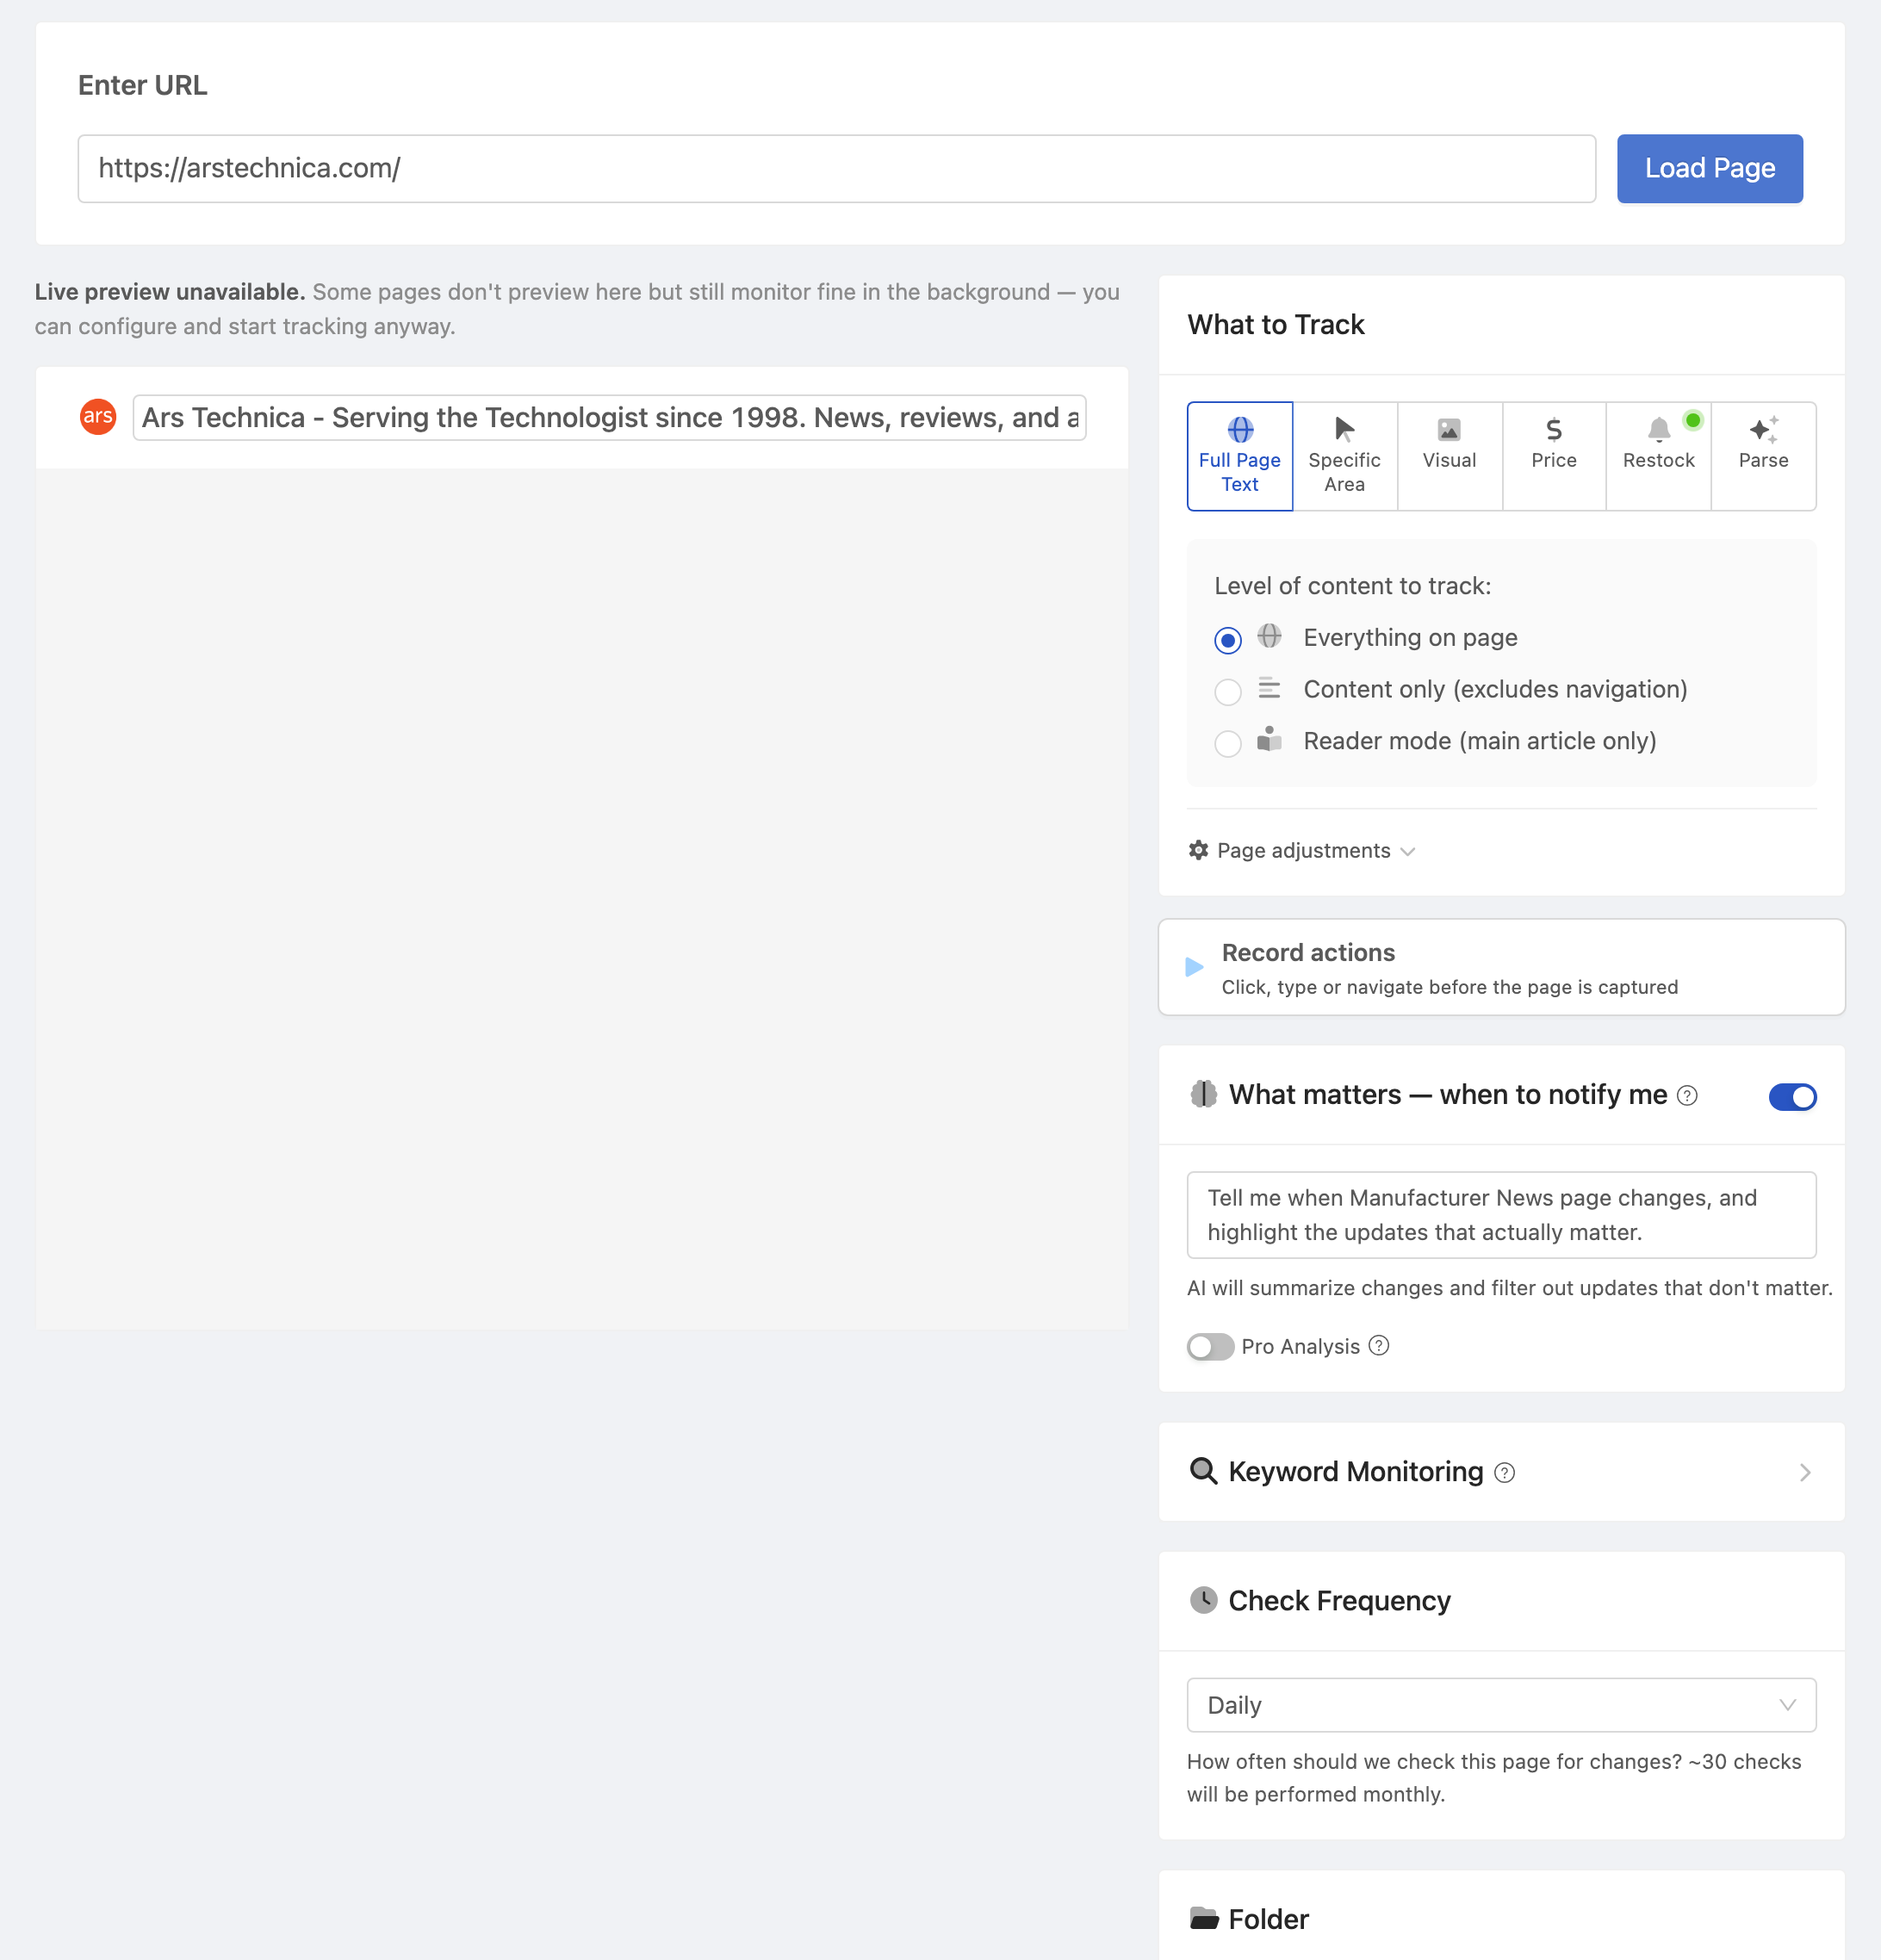Open the Record actions panel

1501,967
